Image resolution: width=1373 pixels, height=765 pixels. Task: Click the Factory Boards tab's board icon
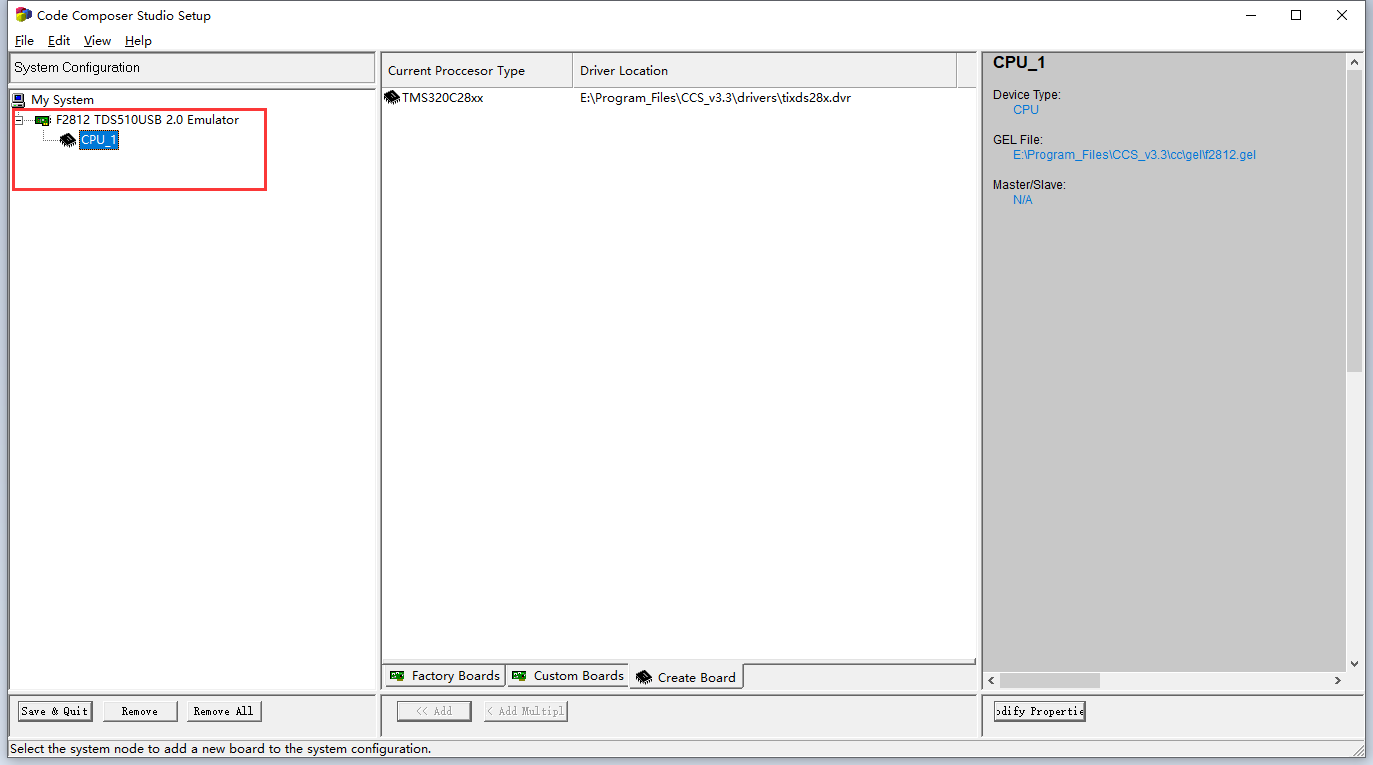click(395, 675)
